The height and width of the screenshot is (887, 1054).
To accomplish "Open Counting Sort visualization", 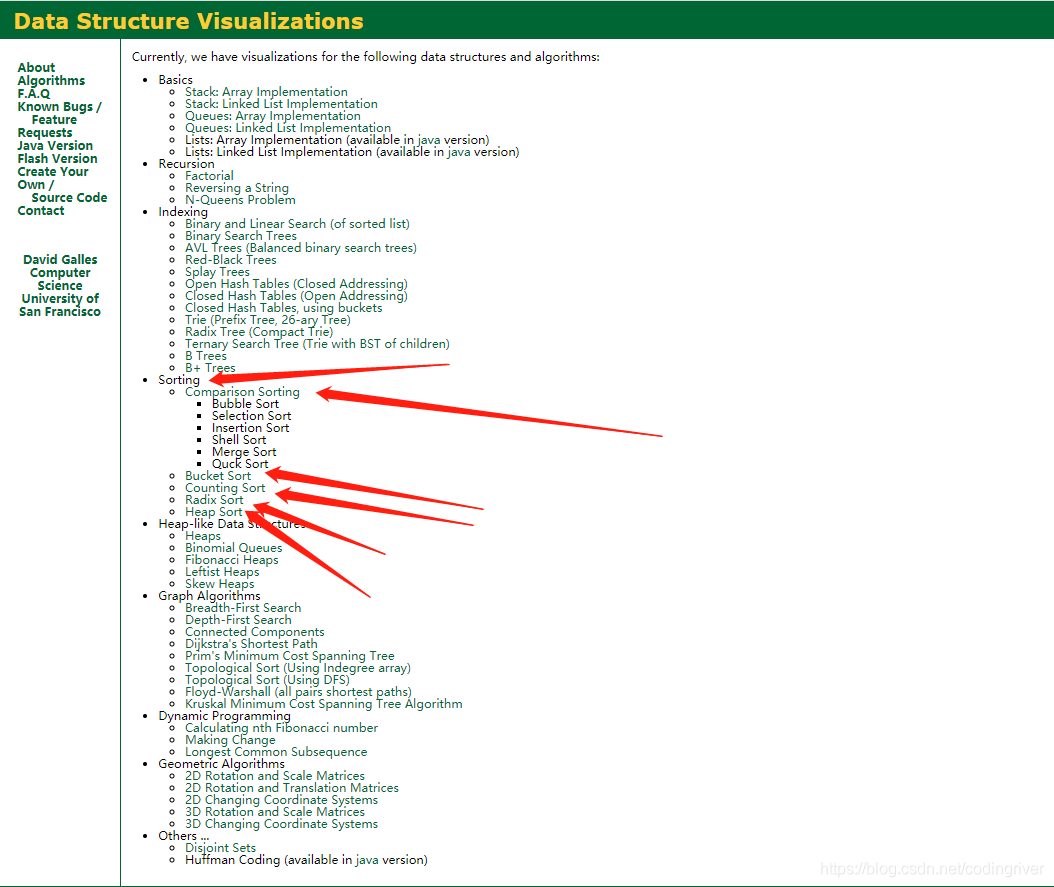I will pyautogui.click(x=225, y=489).
